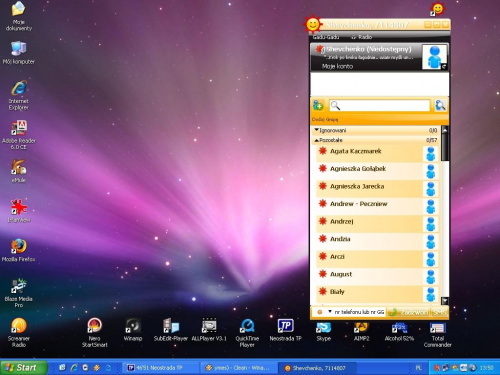Launch the eMule desktop shortcut
Screen dimensions: 500x375
click(19, 171)
